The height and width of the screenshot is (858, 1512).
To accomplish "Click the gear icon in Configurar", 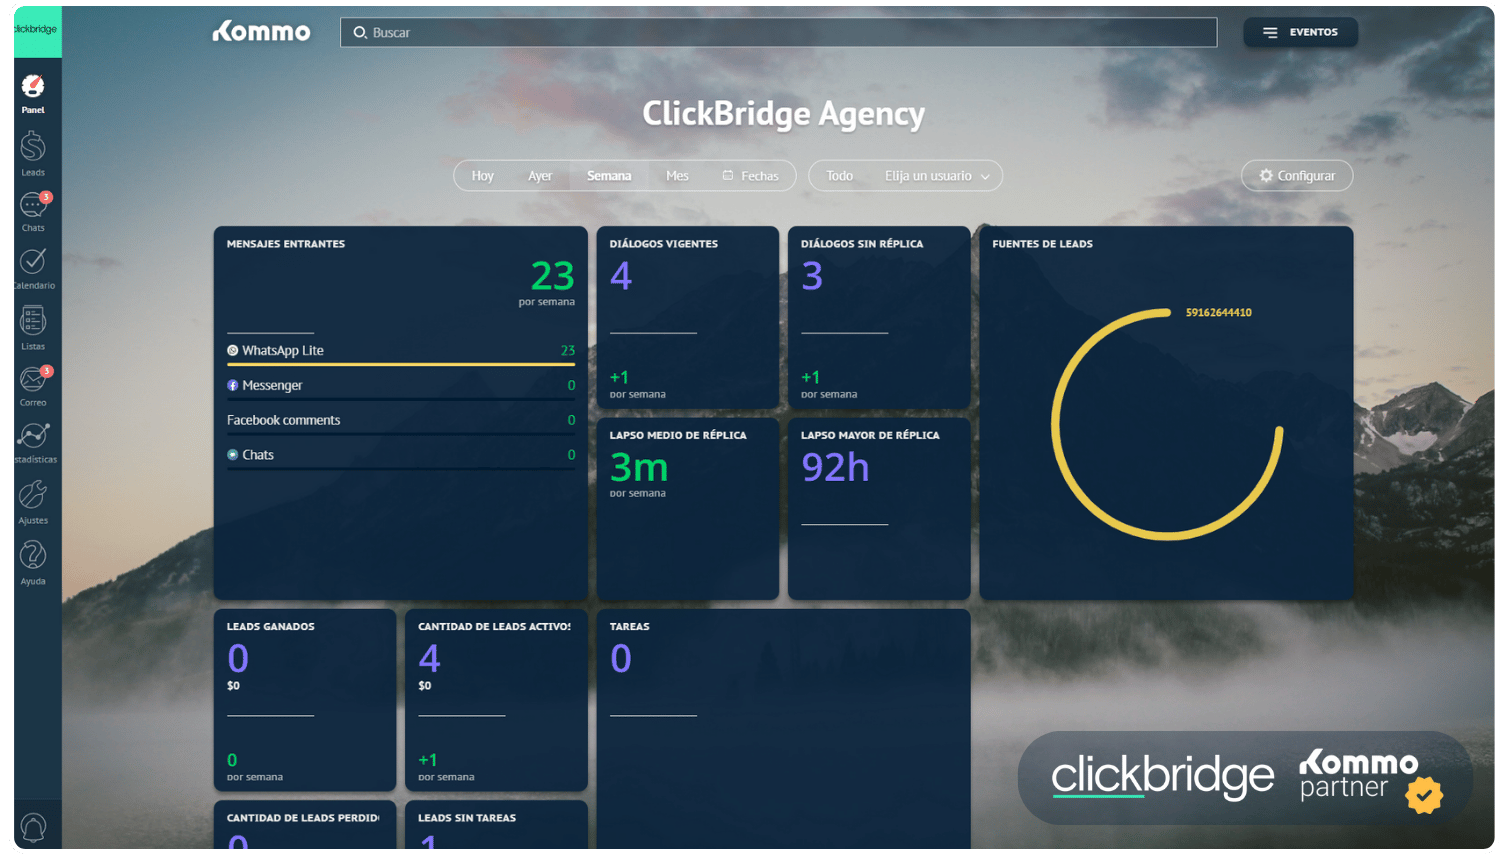I will point(1266,176).
